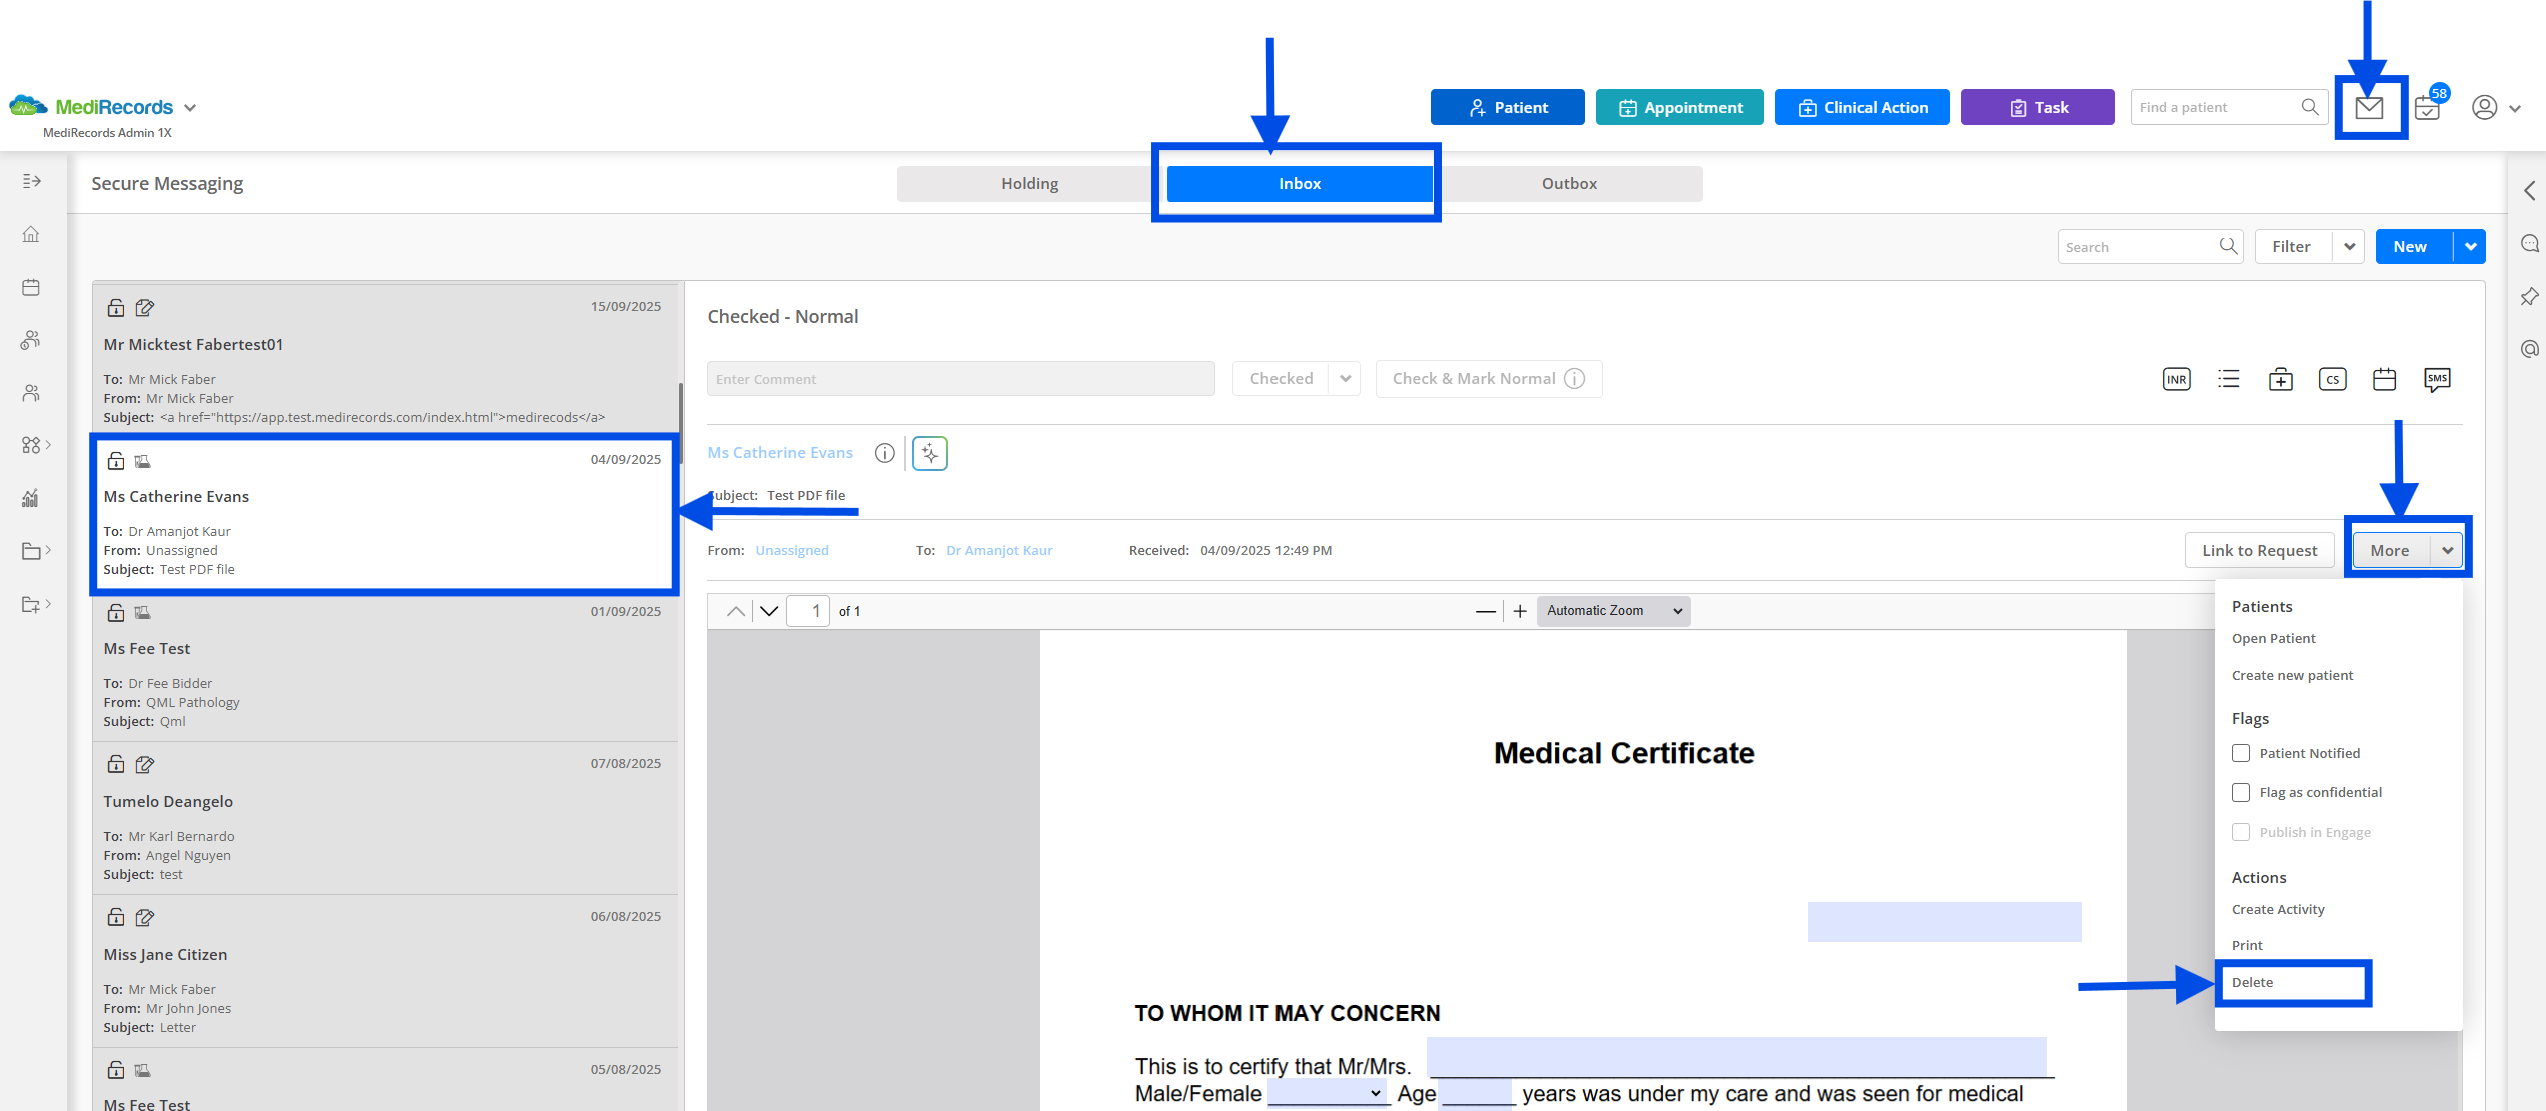Click the pin icon in right sidebar

pos(2529,296)
